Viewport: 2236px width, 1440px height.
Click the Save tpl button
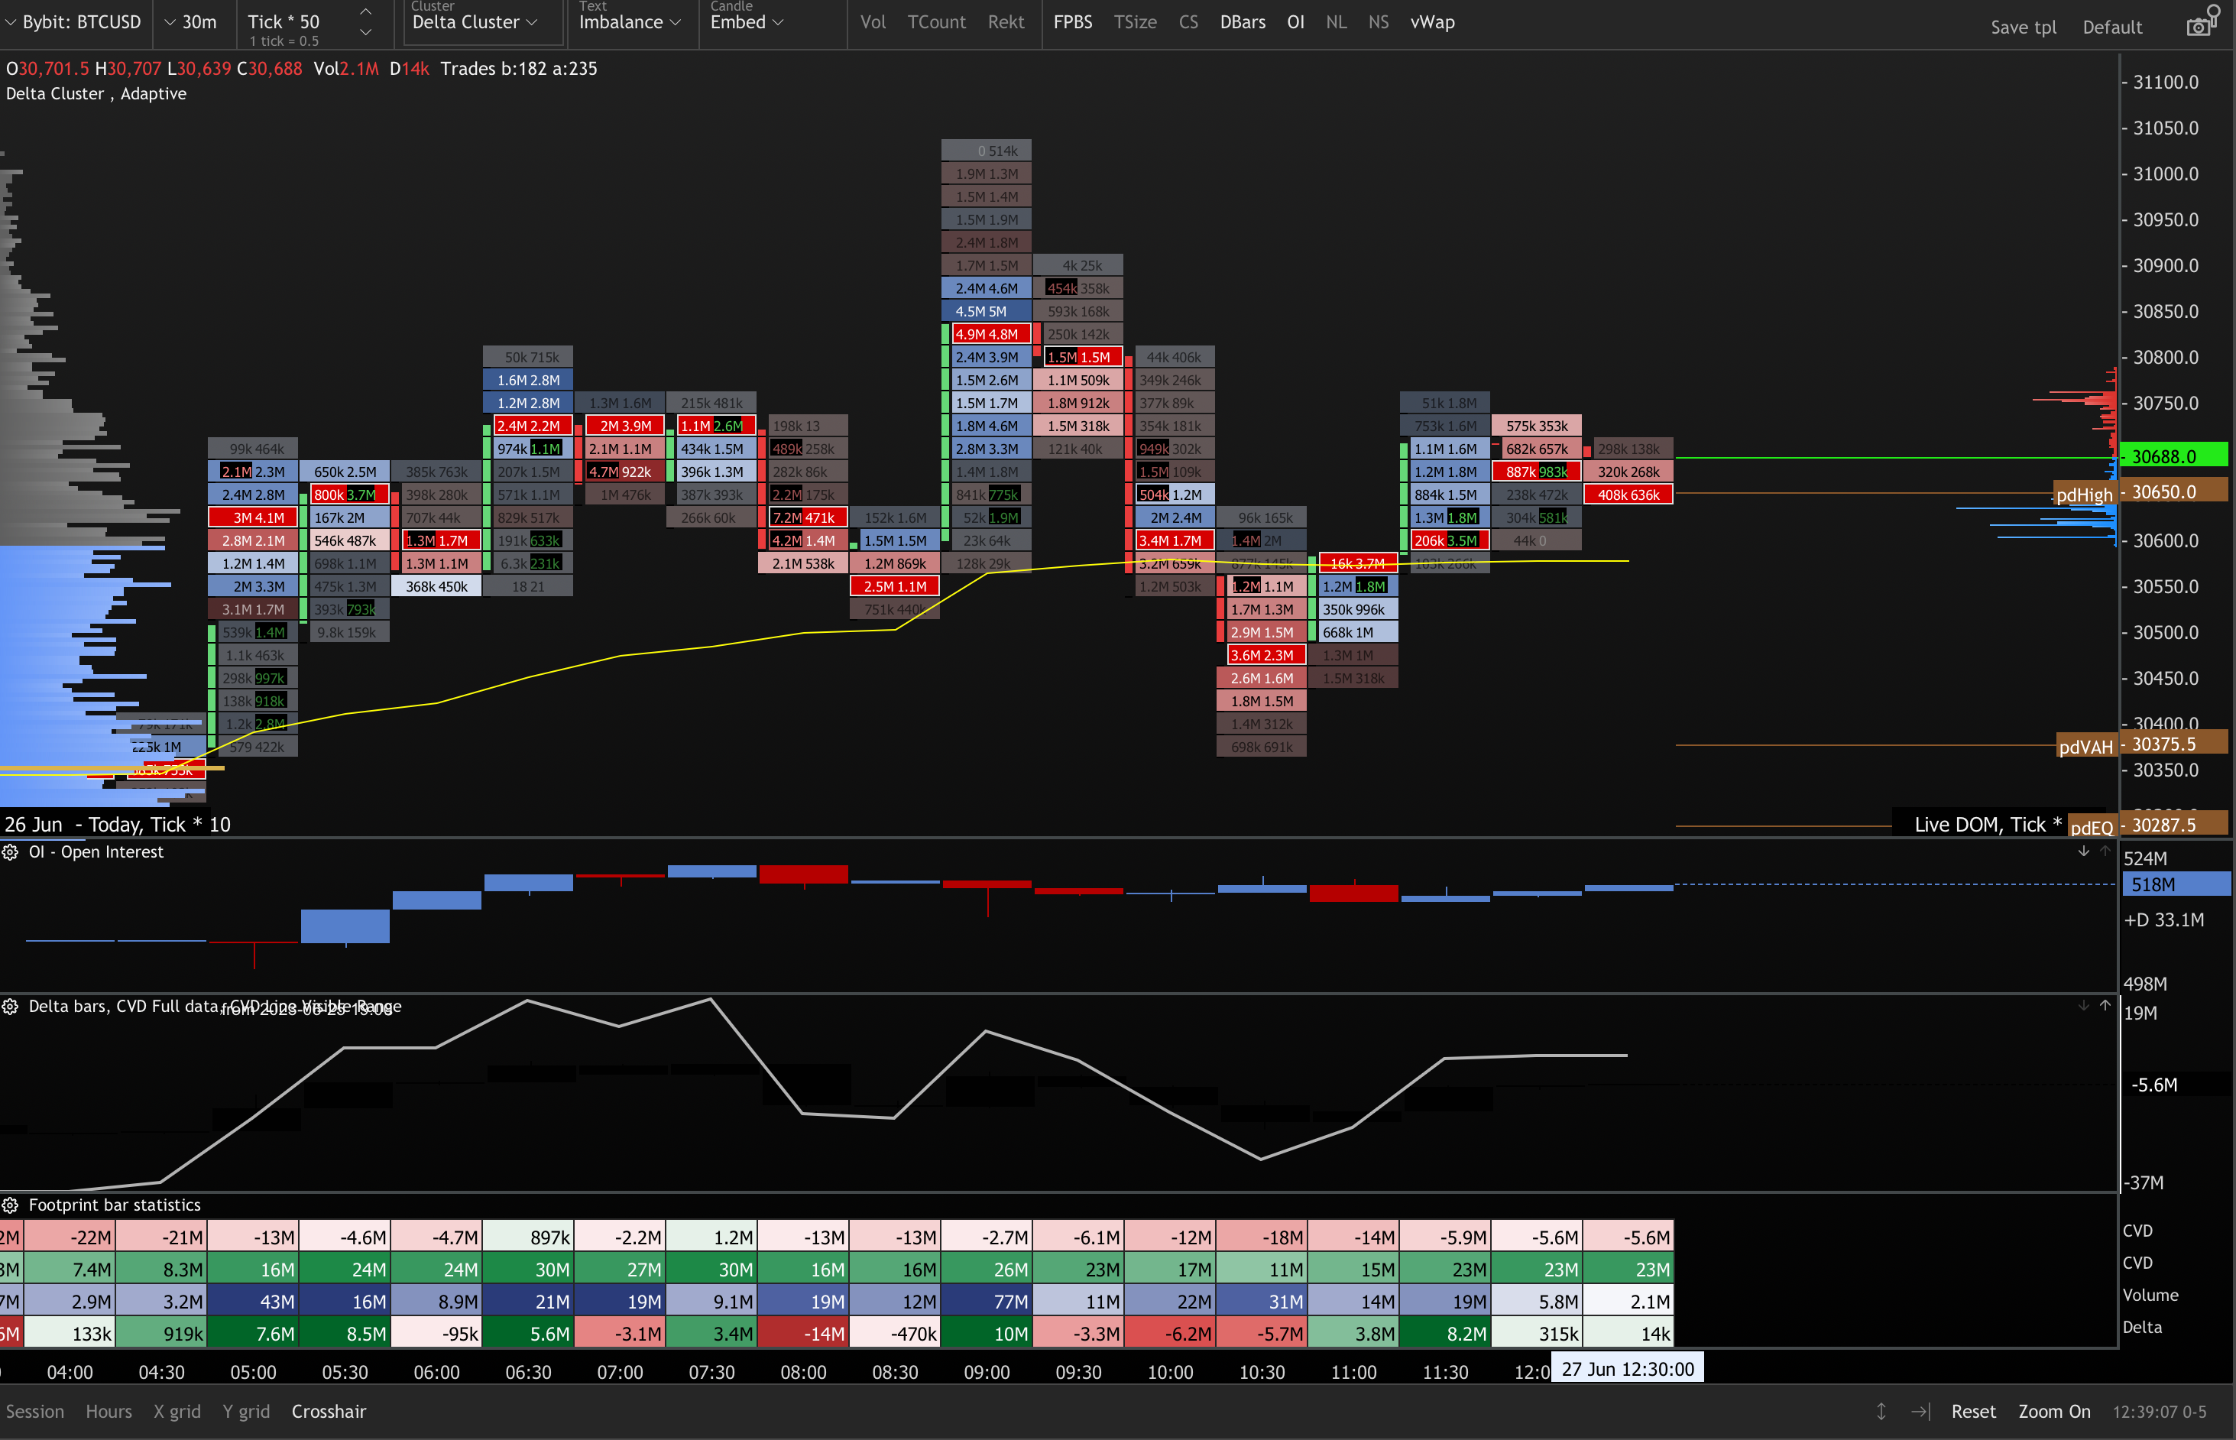[2023, 27]
